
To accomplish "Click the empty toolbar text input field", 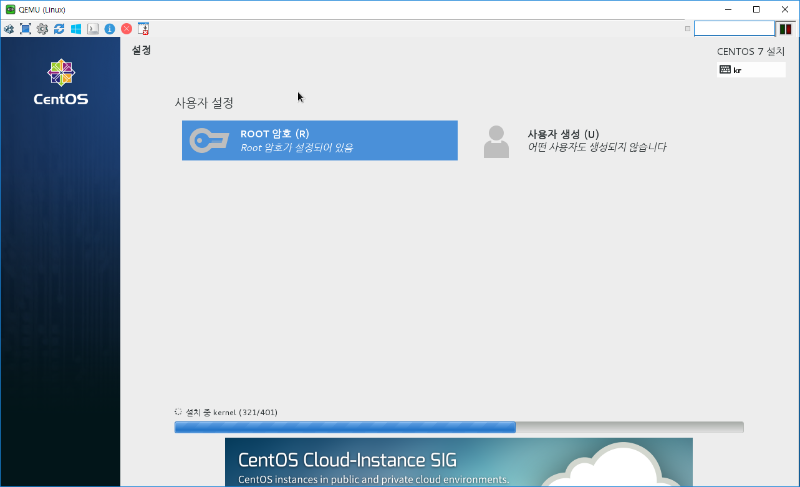I will [x=734, y=29].
